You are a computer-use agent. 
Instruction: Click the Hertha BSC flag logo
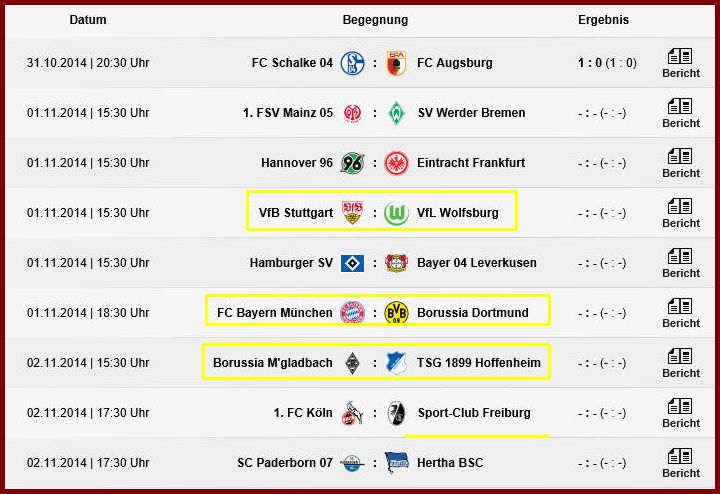pos(396,462)
